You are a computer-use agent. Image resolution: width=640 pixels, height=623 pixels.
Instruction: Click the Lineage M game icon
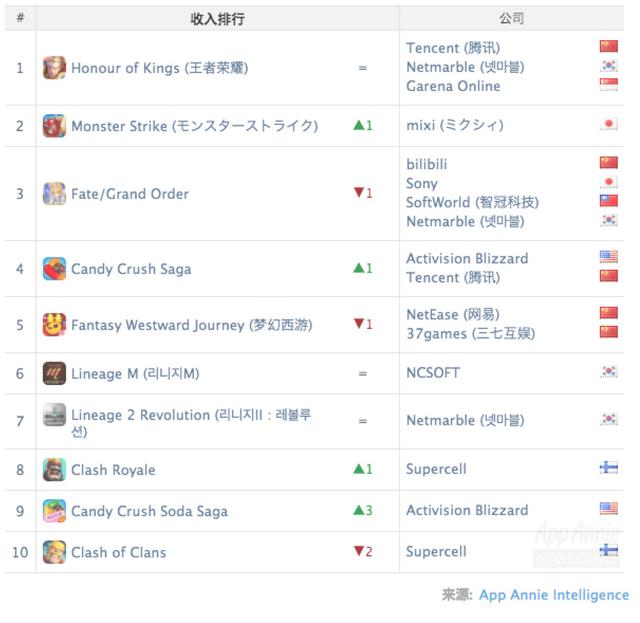point(54,374)
